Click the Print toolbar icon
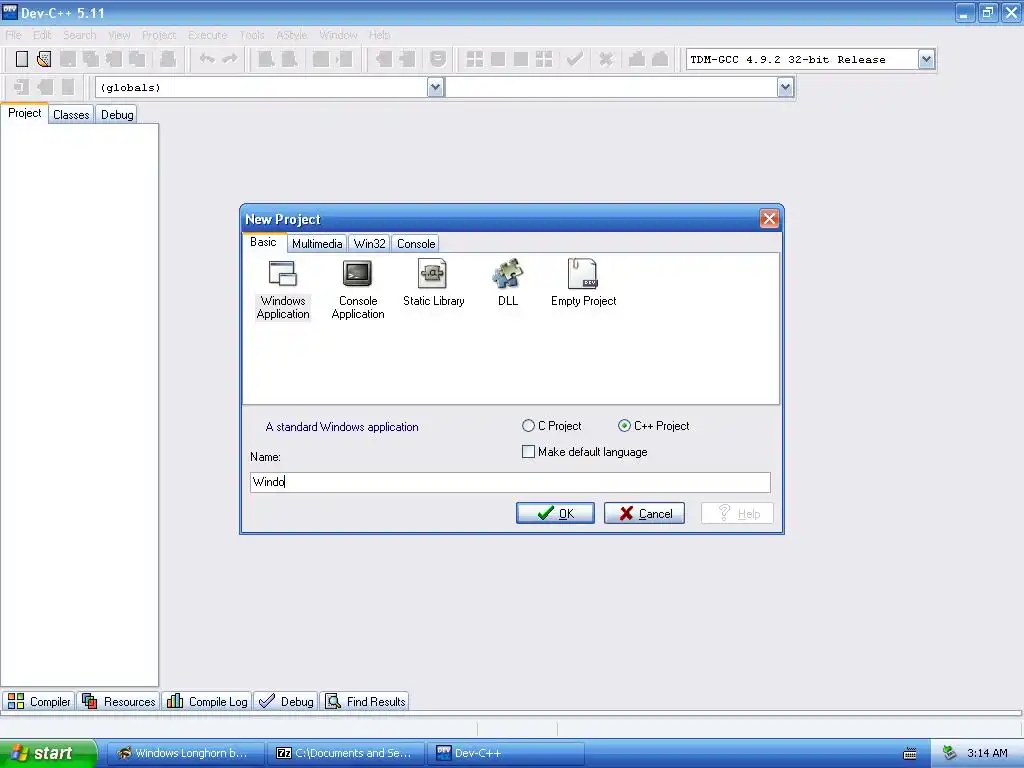 168,59
